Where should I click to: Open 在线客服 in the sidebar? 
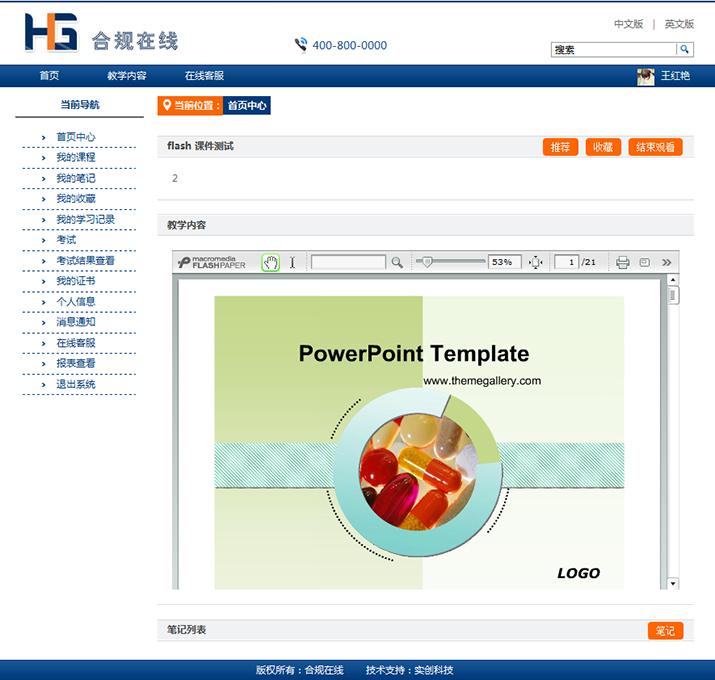tap(76, 343)
